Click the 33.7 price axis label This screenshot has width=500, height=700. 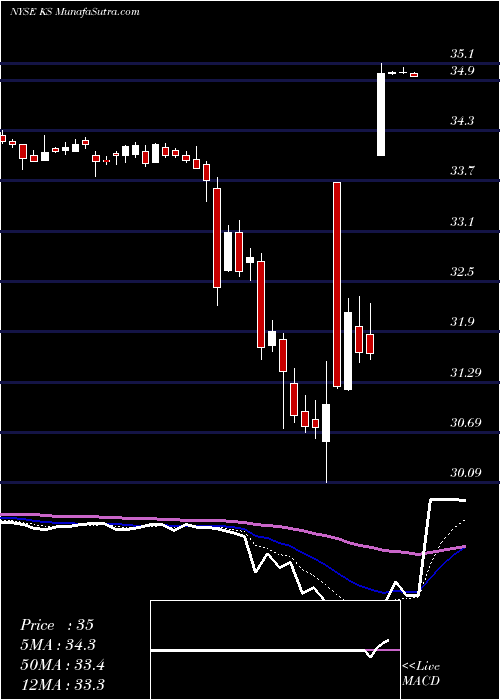462,171
